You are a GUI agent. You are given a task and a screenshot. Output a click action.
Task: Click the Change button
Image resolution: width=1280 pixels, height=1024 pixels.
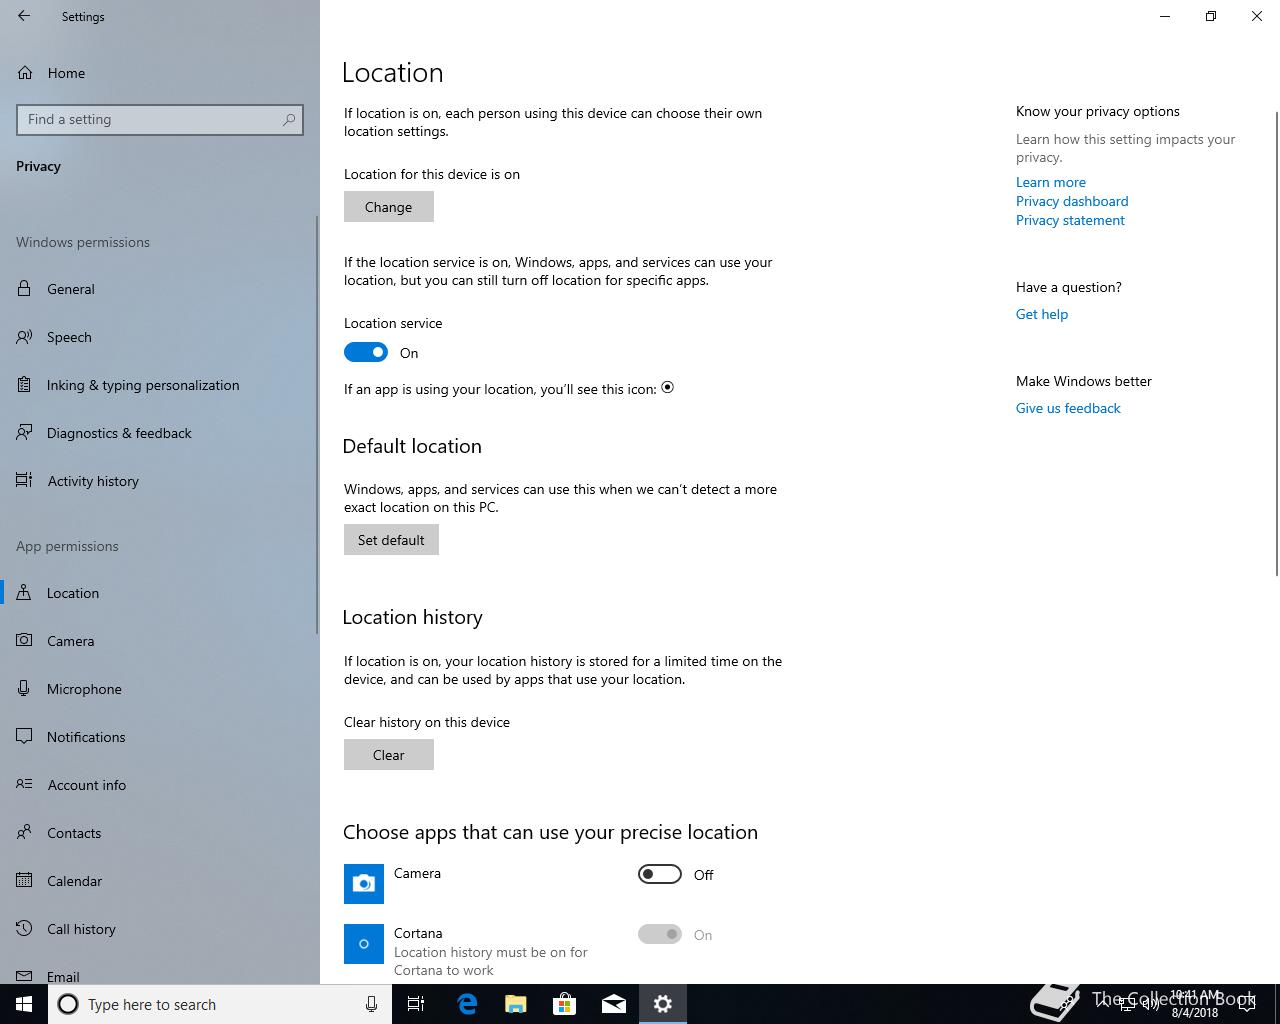point(389,207)
